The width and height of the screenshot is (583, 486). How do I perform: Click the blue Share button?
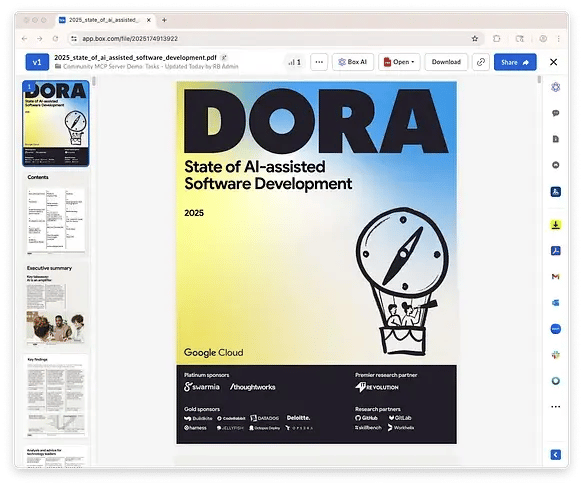pyautogui.click(x=515, y=62)
